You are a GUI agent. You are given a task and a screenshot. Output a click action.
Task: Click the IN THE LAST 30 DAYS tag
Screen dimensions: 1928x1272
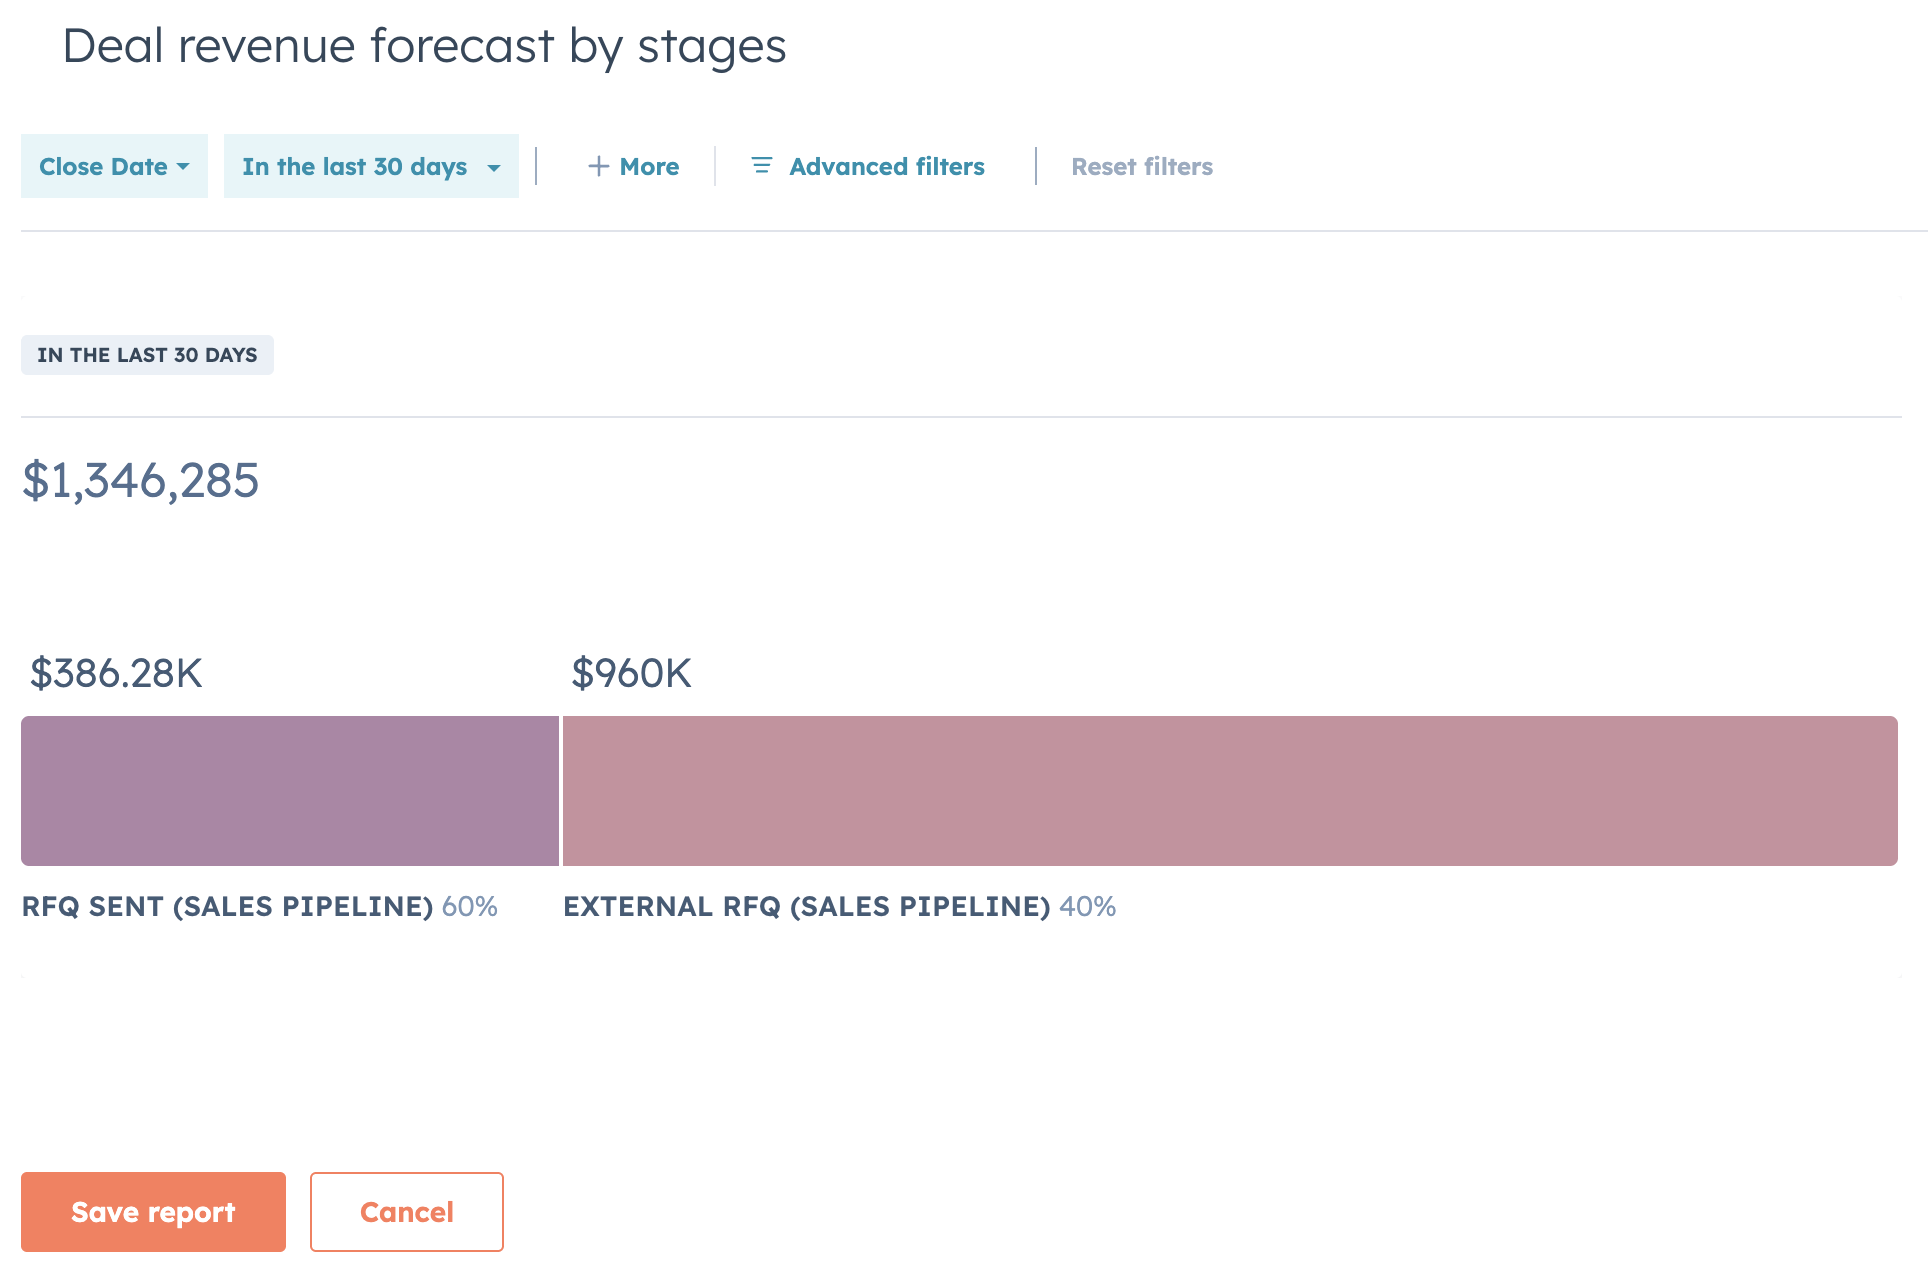[147, 355]
